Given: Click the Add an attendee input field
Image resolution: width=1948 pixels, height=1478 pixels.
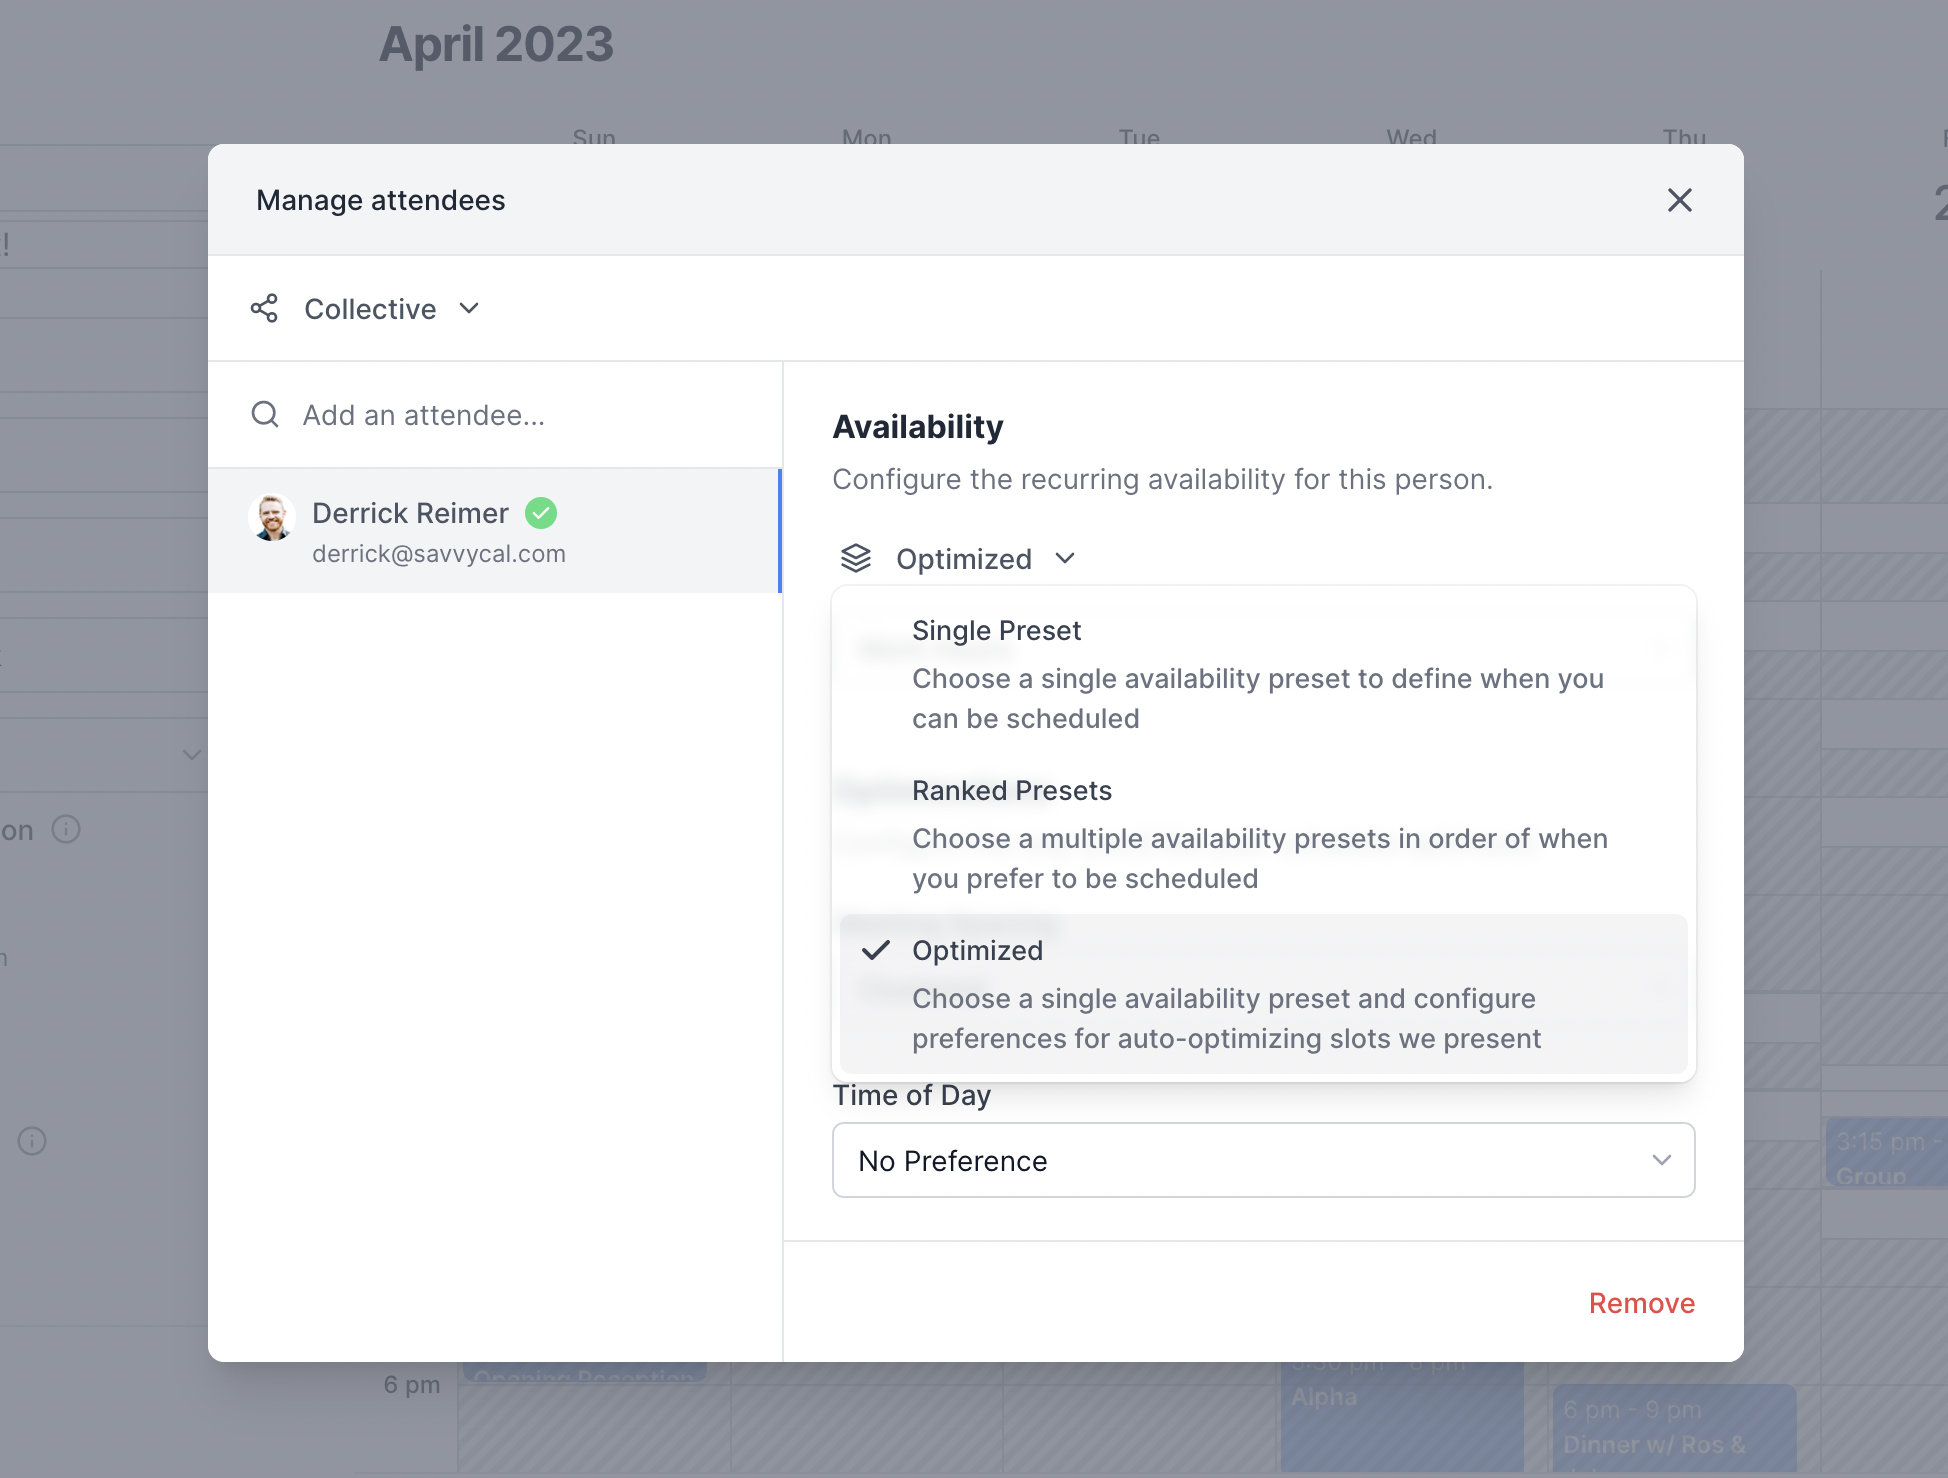Looking at the screenshot, I should pos(424,414).
